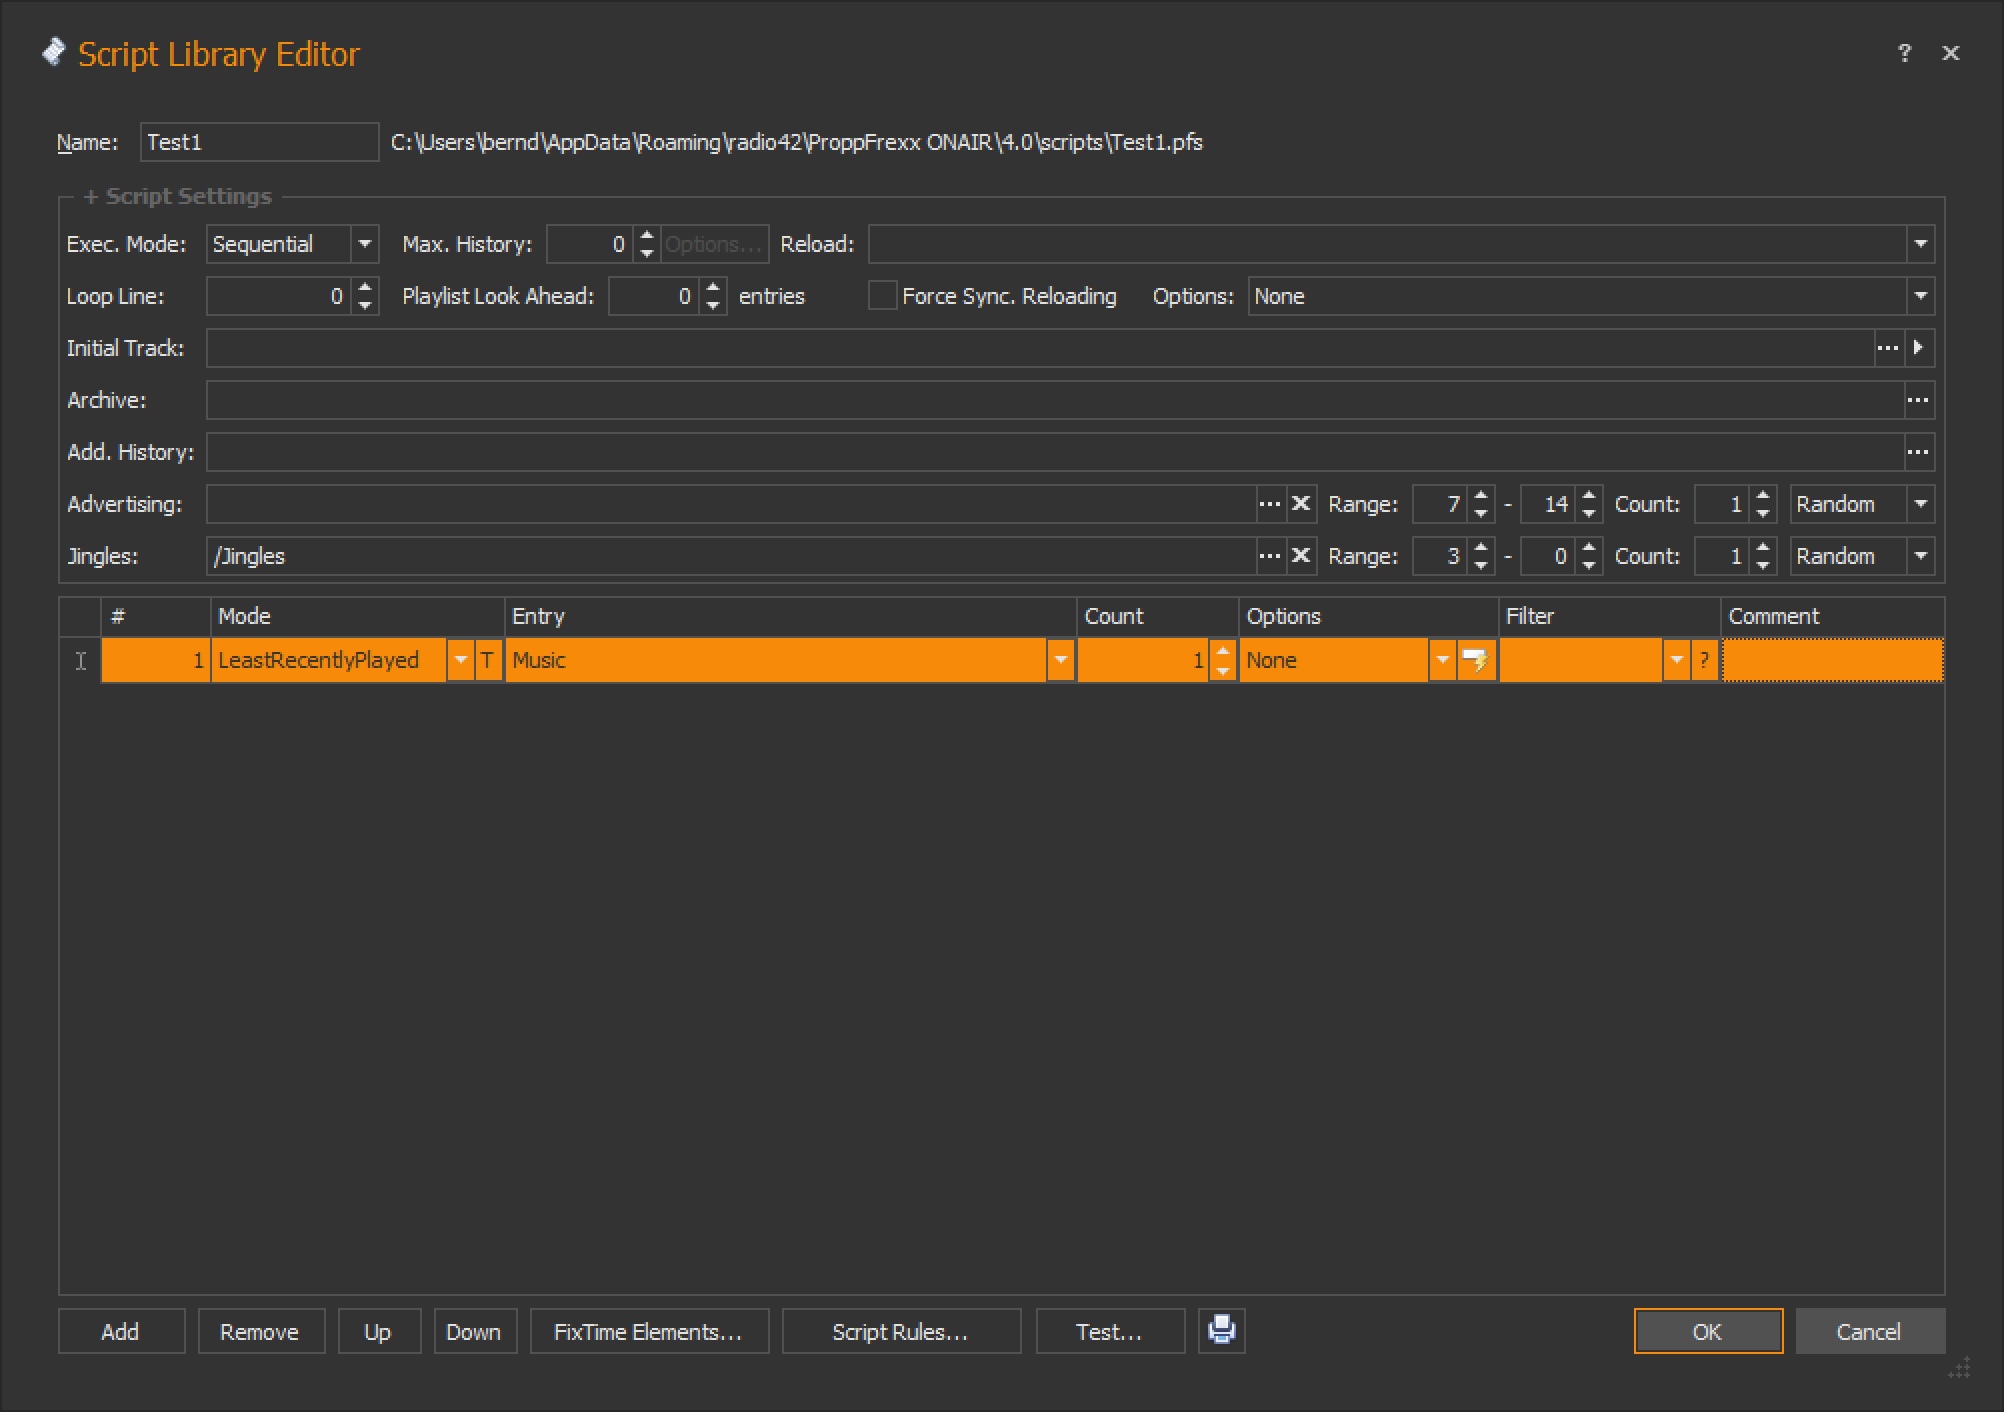Click the Comment column header

pyautogui.click(x=1832, y=616)
